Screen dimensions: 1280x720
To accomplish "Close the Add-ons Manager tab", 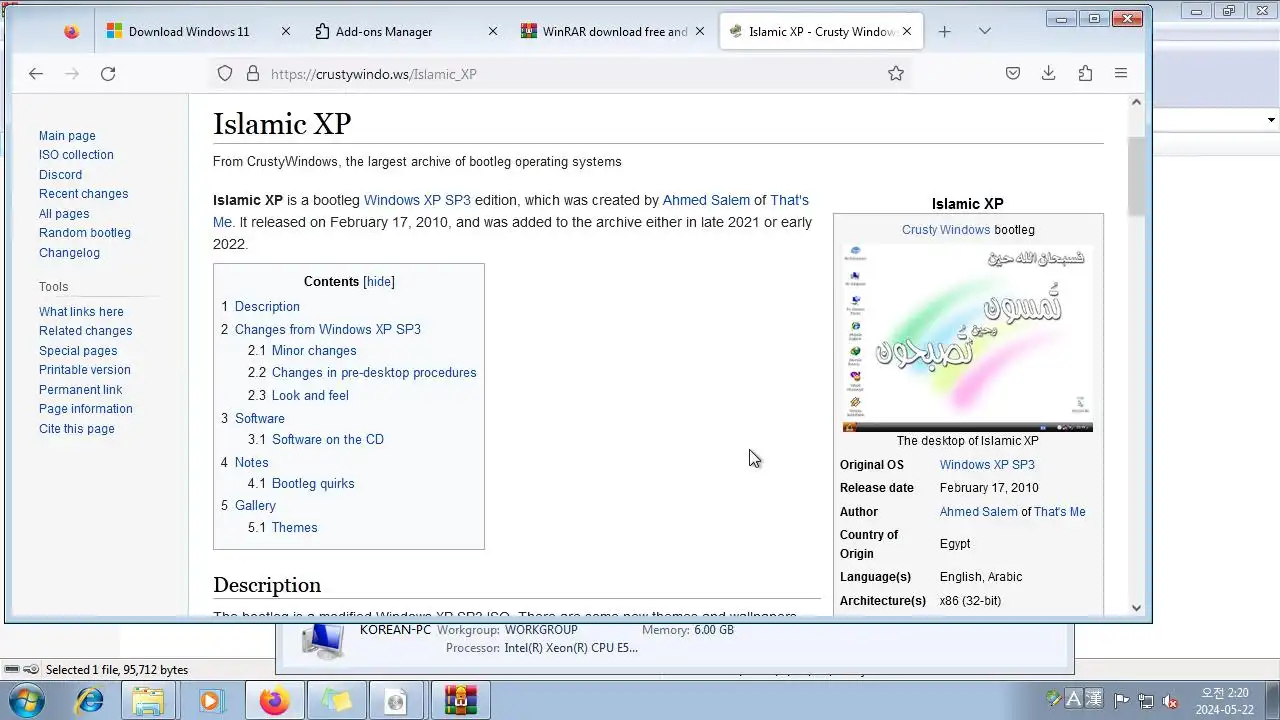I will pyautogui.click(x=493, y=31).
